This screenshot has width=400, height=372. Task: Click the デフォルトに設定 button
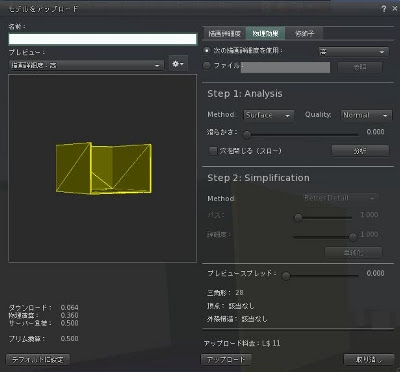click(x=38, y=359)
